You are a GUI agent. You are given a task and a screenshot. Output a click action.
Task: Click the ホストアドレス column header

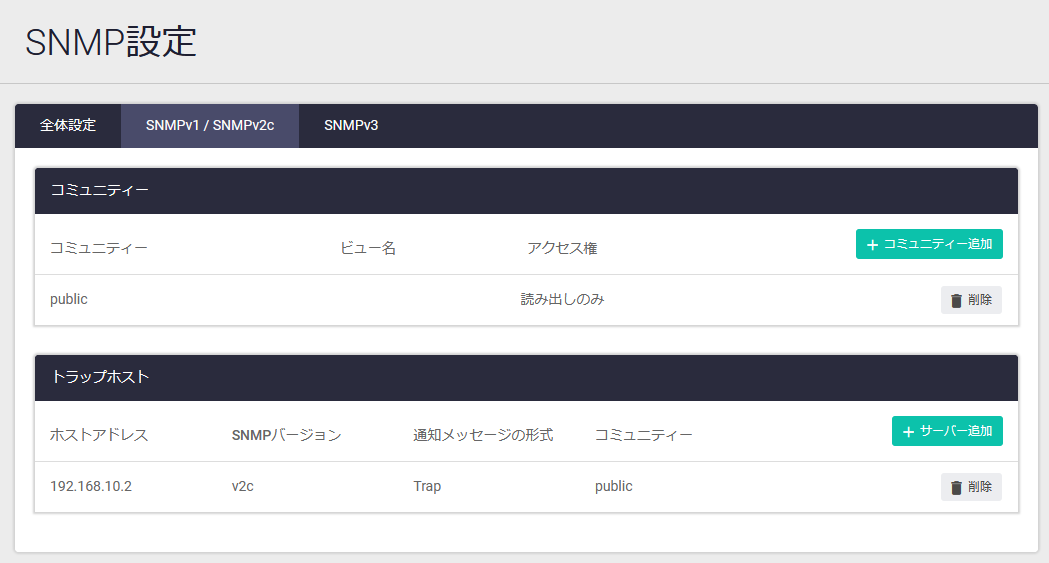[99, 435]
